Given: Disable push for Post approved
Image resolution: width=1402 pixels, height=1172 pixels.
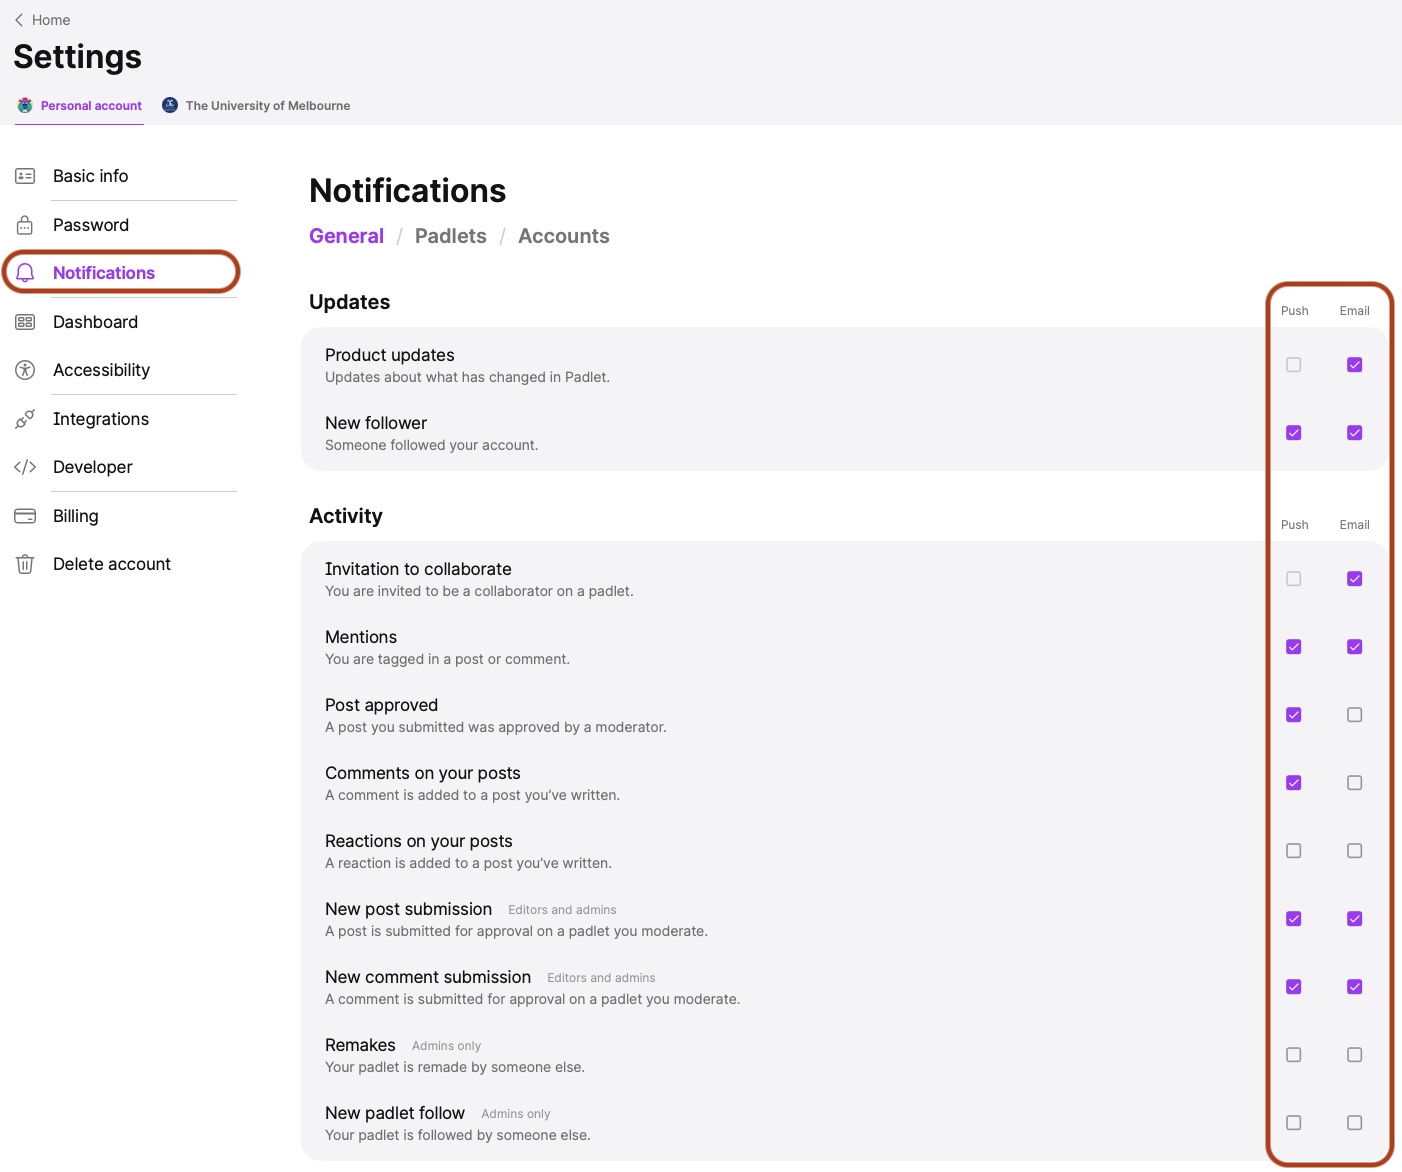Looking at the screenshot, I should tap(1294, 715).
